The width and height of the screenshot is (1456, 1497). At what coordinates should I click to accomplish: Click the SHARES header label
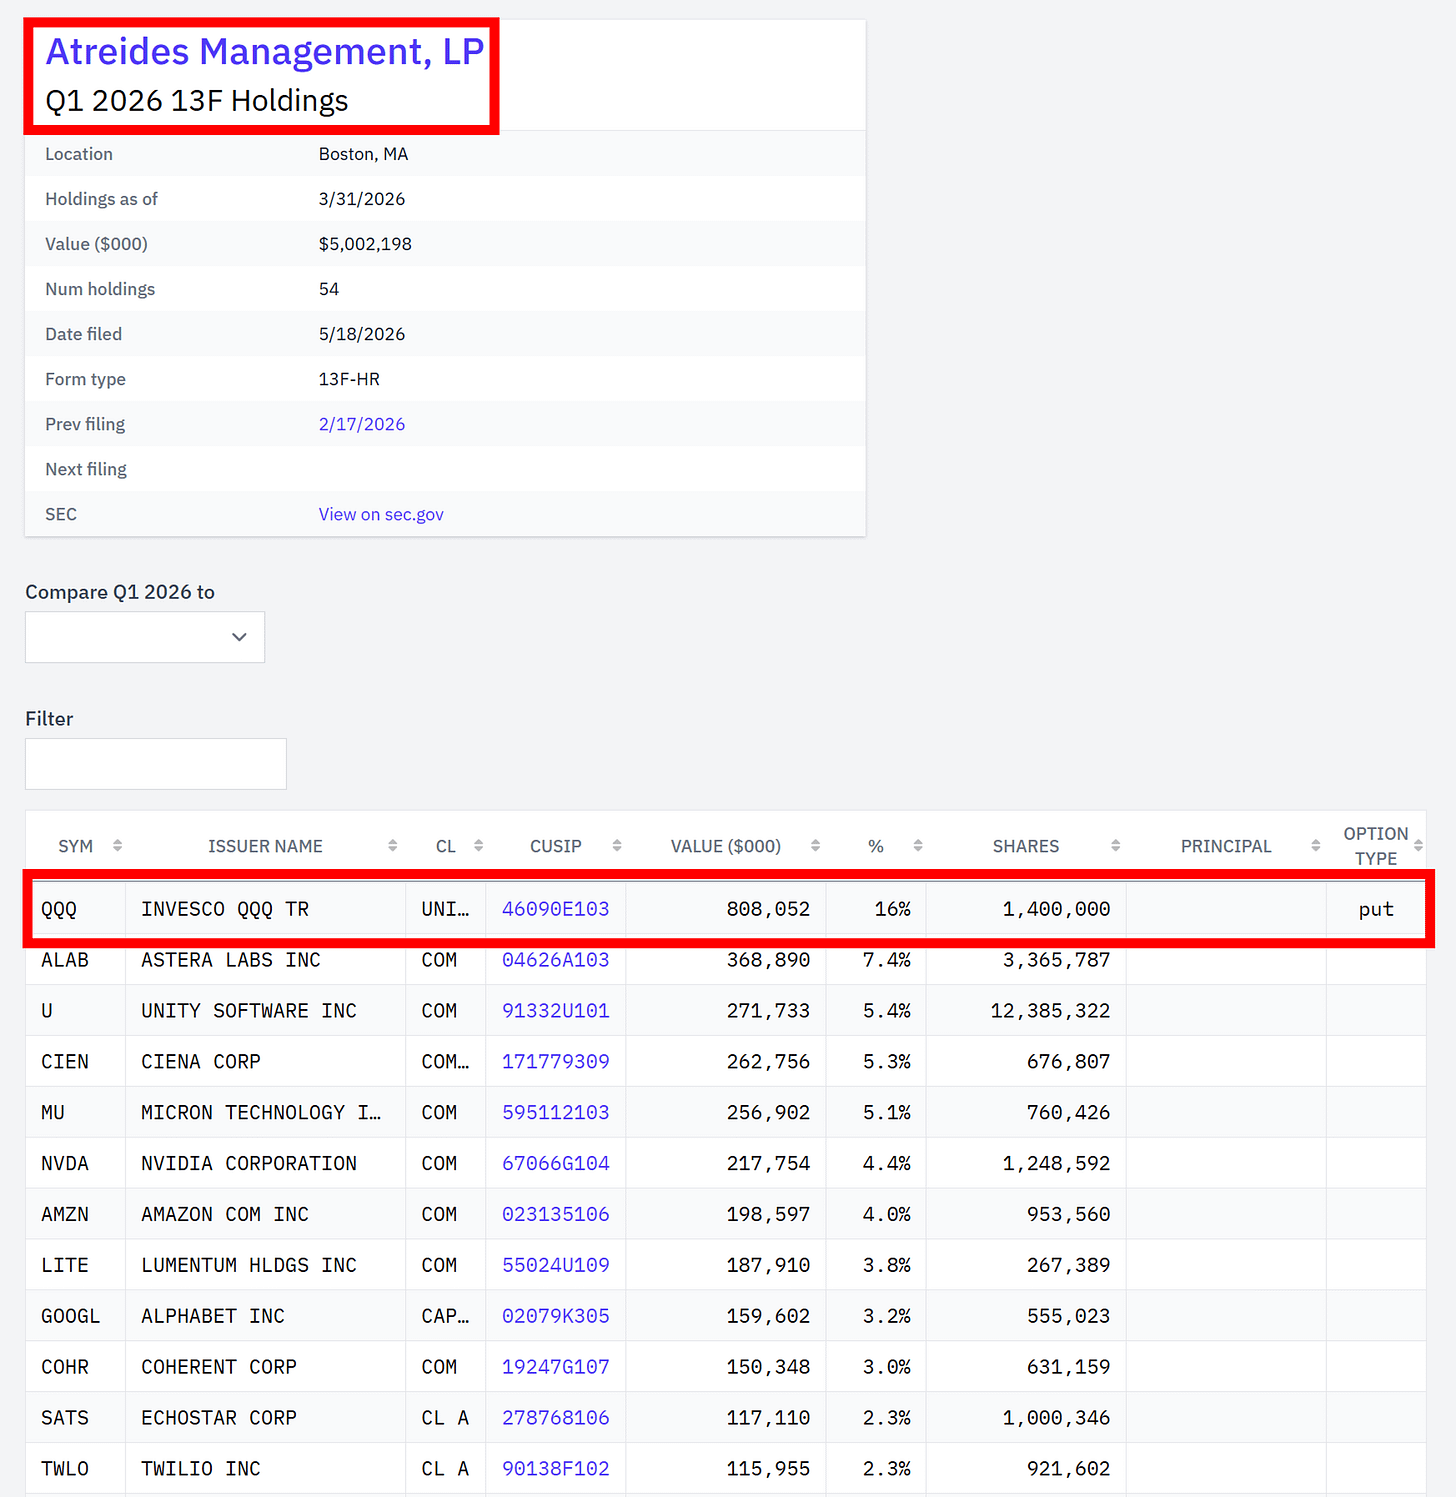click(1026, 846)
